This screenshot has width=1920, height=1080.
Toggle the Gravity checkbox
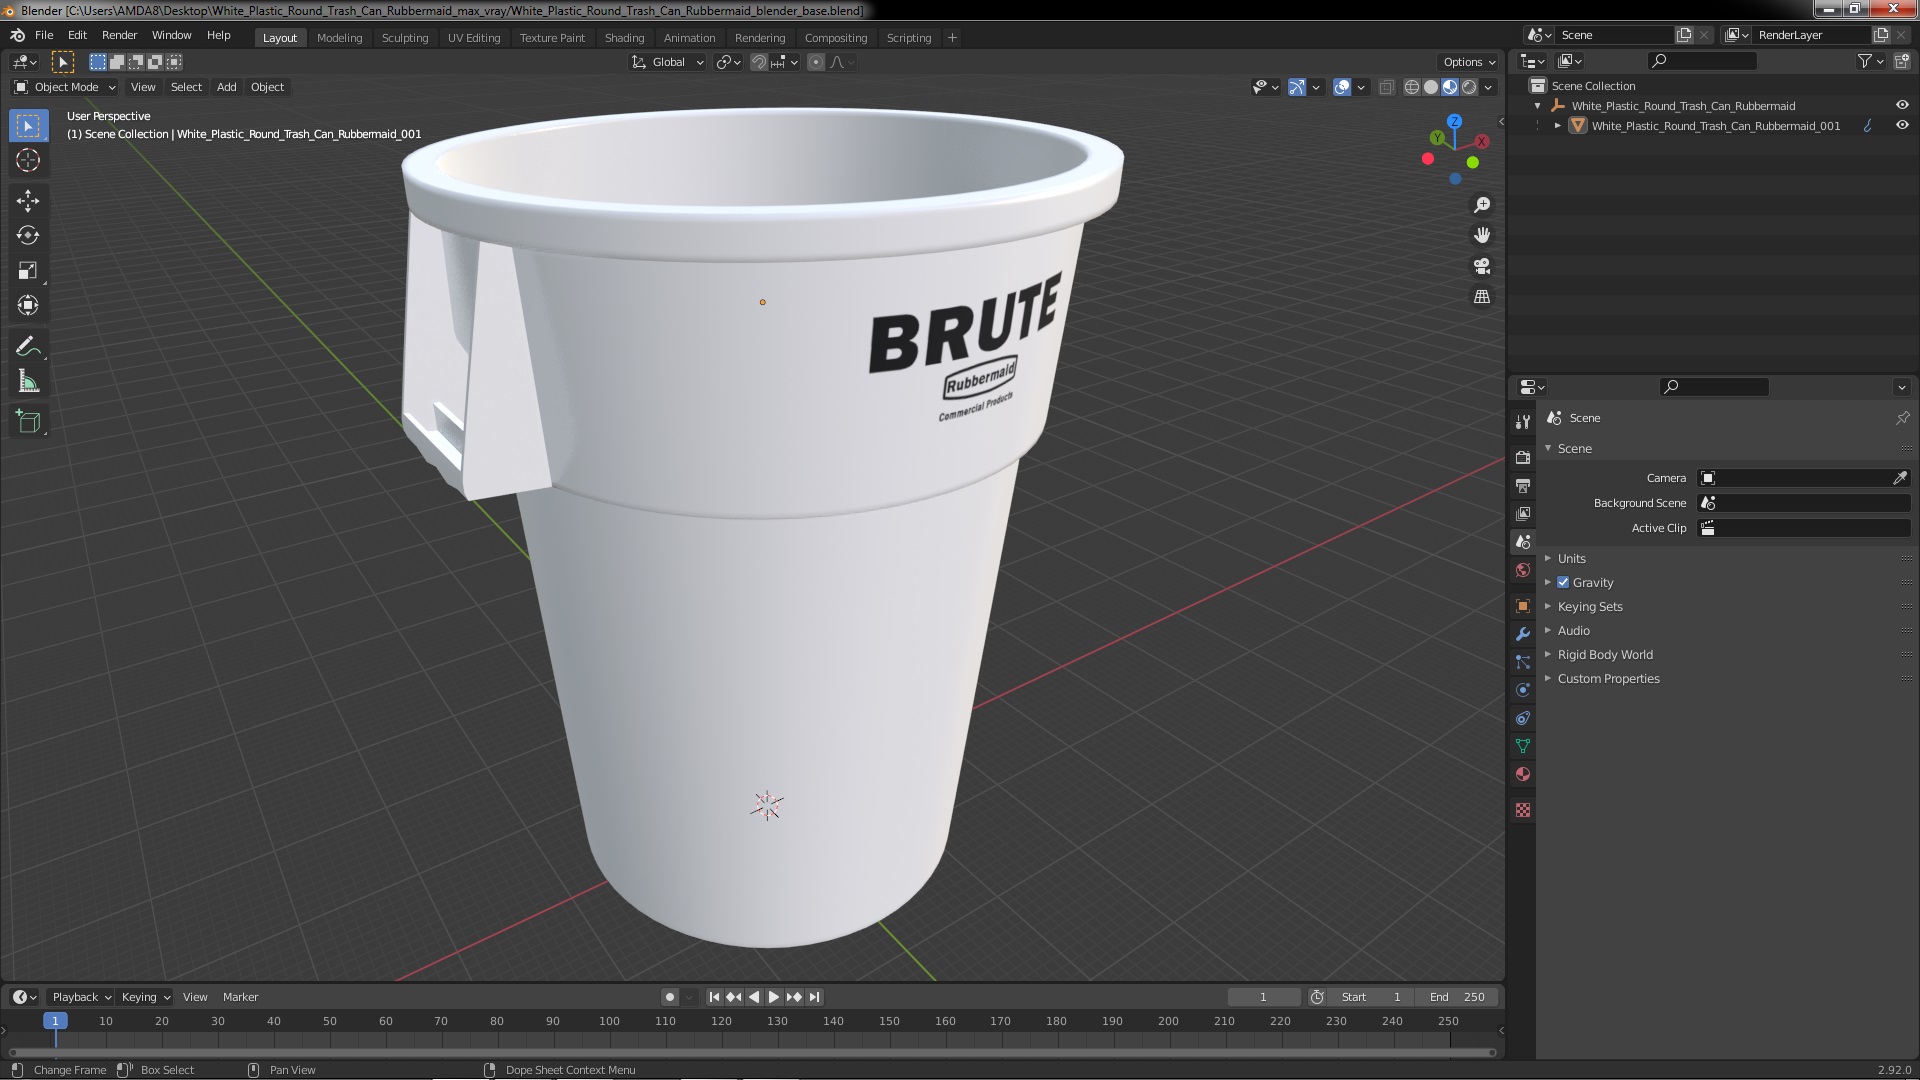1563,582
